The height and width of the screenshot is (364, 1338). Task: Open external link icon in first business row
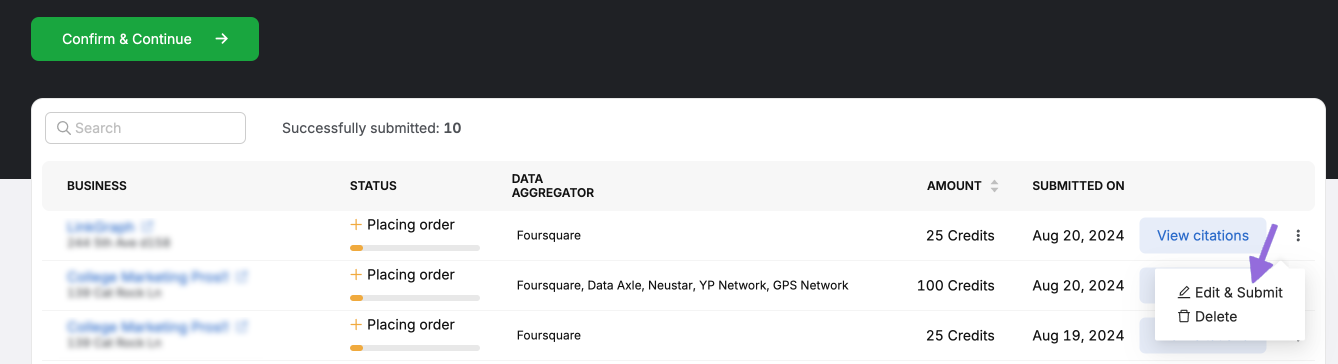pyautogui.click(x=148, y=227)
